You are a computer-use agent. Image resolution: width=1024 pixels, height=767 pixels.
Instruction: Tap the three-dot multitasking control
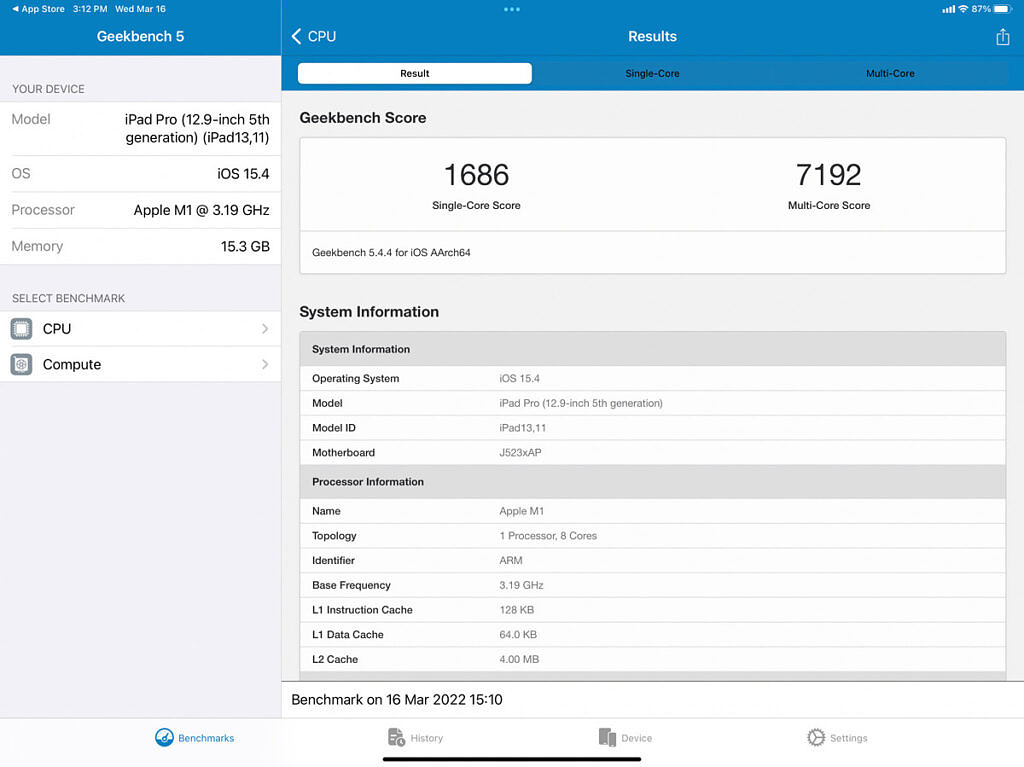512,9
